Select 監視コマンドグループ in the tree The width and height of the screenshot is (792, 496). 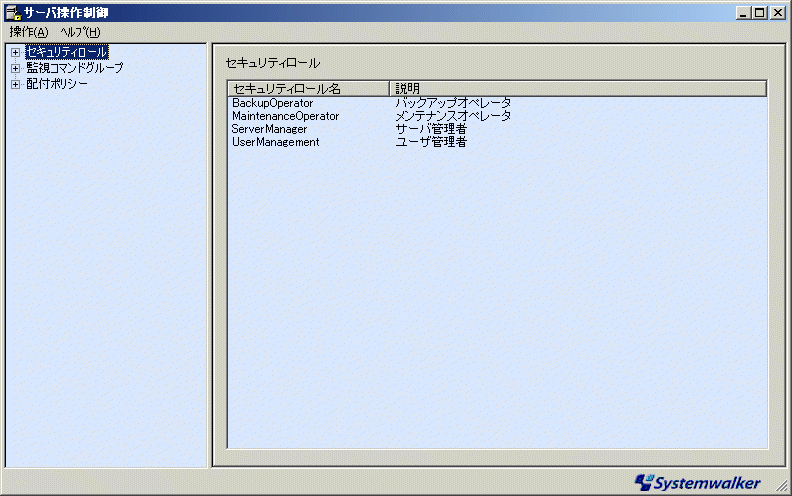click(75, 68)
